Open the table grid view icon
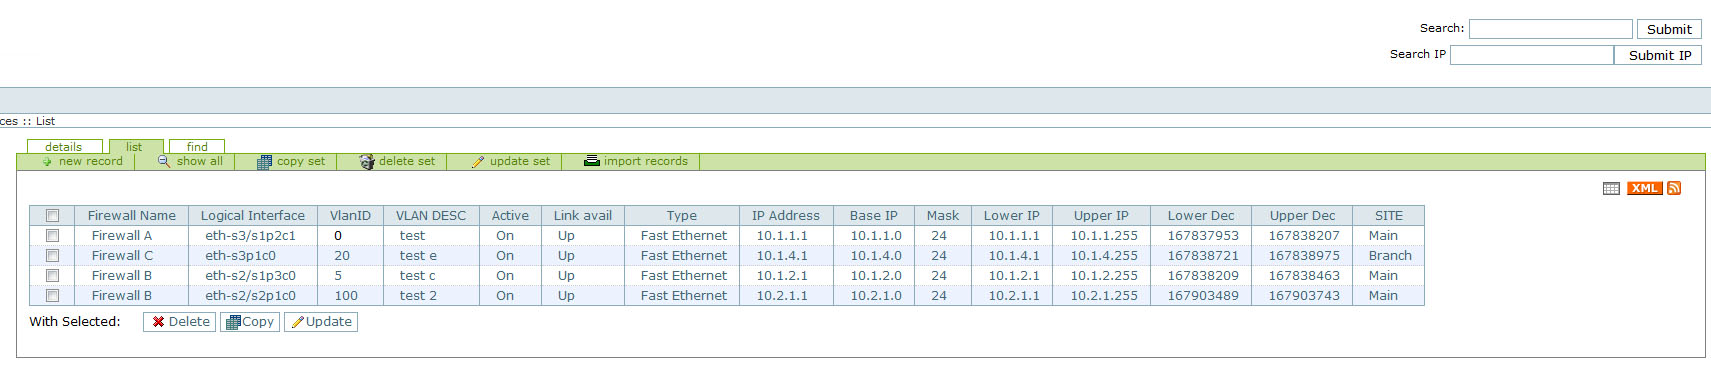The height and width of the screenshot is (371, 1711). [x=1611, y=188]
